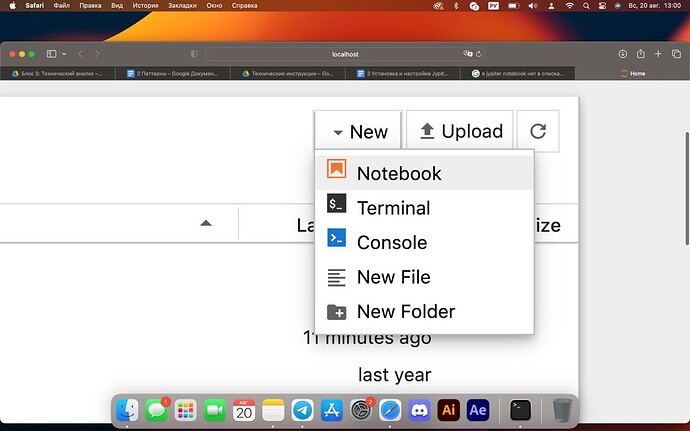Open After Effects from the Dock
The image size is (690, 431).
point(478,410)
